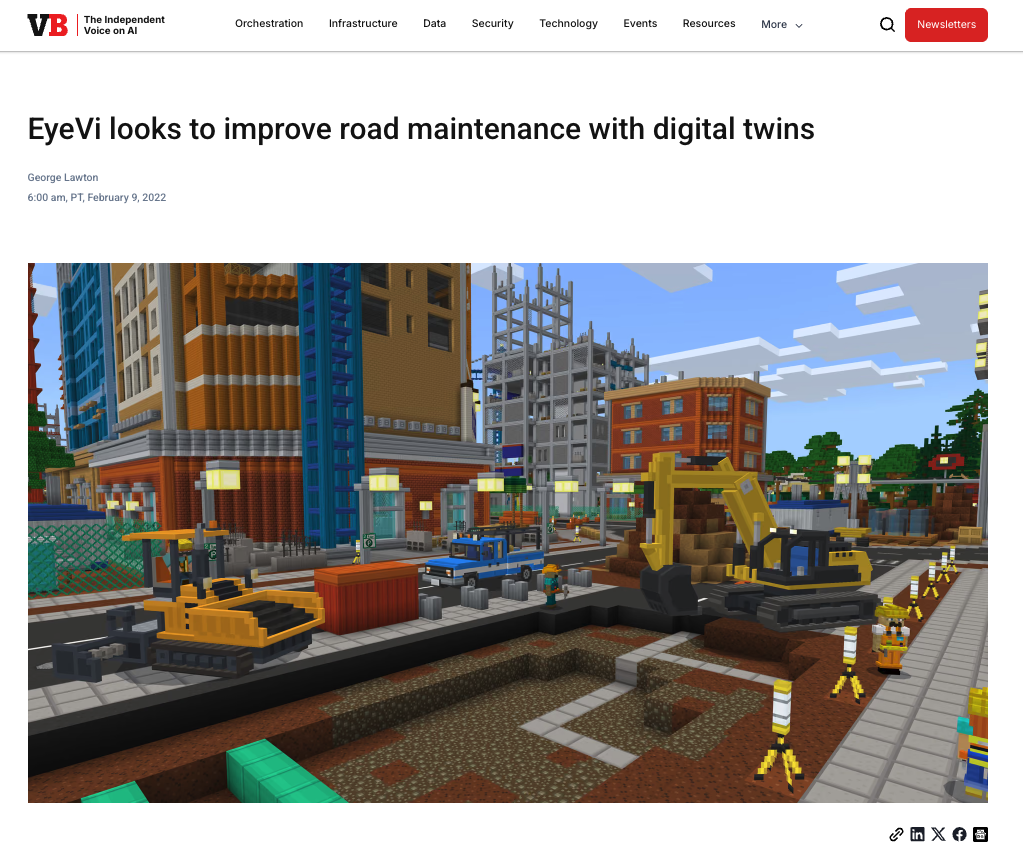This screenshot has width=1023, height=853.
Task: Open the Infrastructure section
Action: [x=363, y=23]
